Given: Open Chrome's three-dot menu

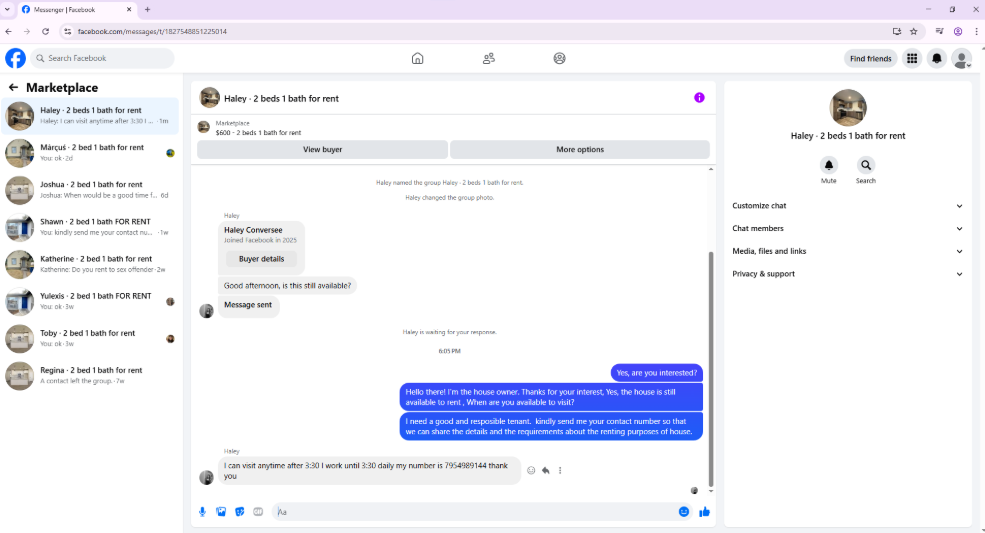Looking at the screenshot, I should pyautogui.click(x=976, y=31).
